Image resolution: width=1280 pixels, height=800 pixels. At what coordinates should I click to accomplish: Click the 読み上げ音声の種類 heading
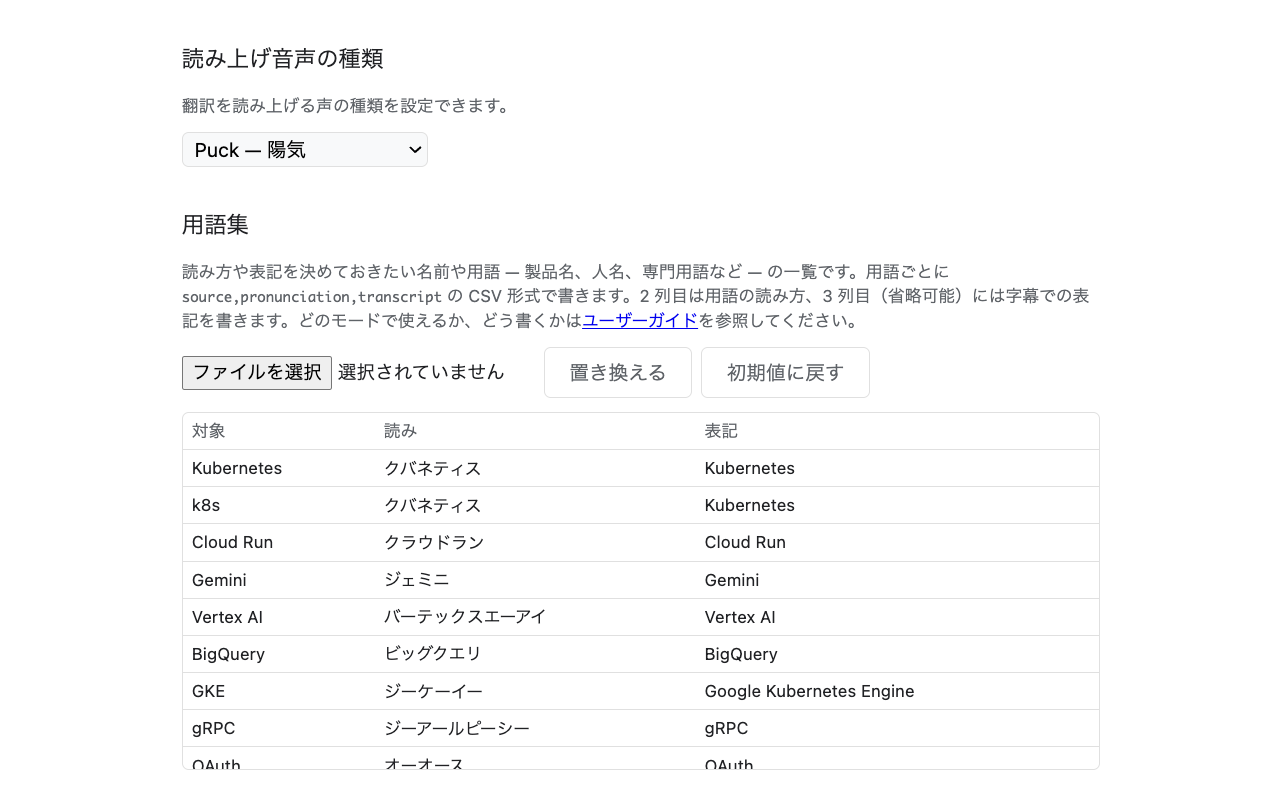click(283, 59)
